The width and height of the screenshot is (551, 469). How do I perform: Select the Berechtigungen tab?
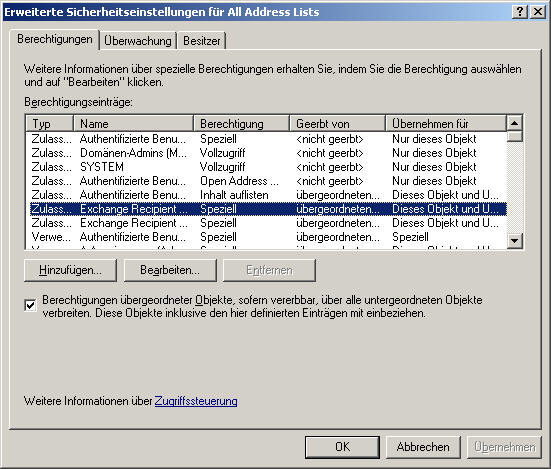pyautogui.click(x=55, y=39)
